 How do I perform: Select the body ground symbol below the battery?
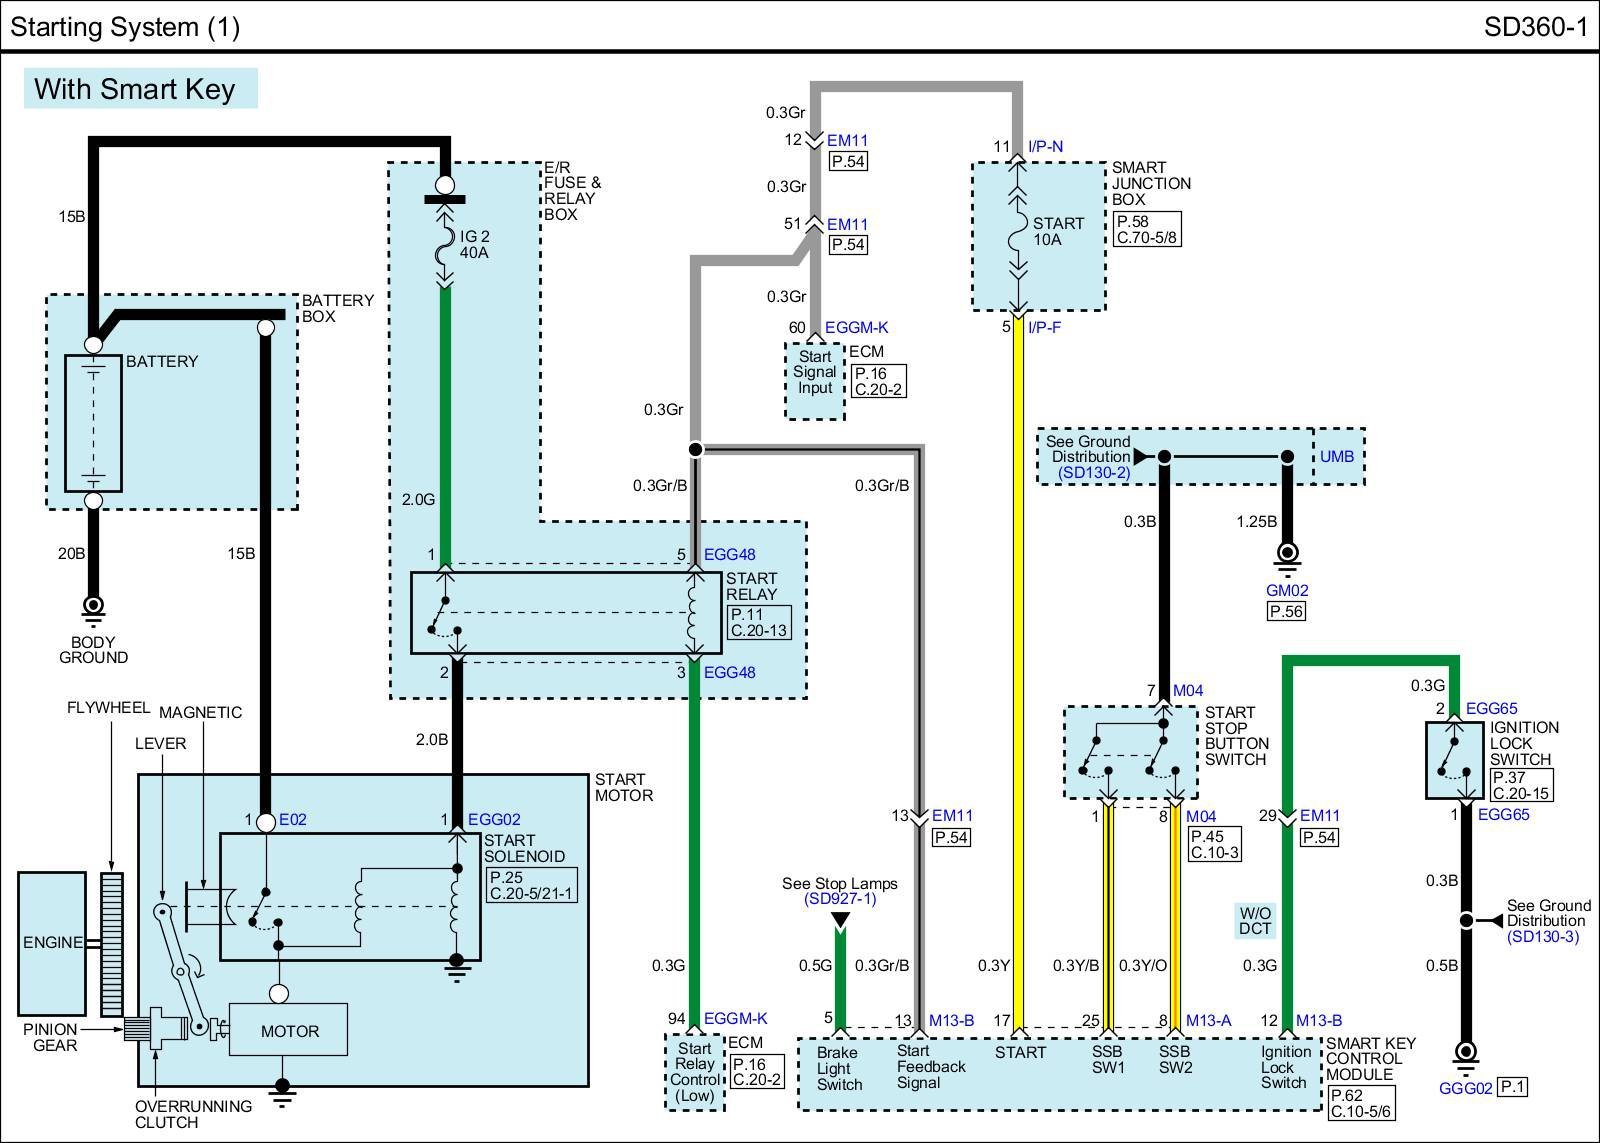click(93, 607)
